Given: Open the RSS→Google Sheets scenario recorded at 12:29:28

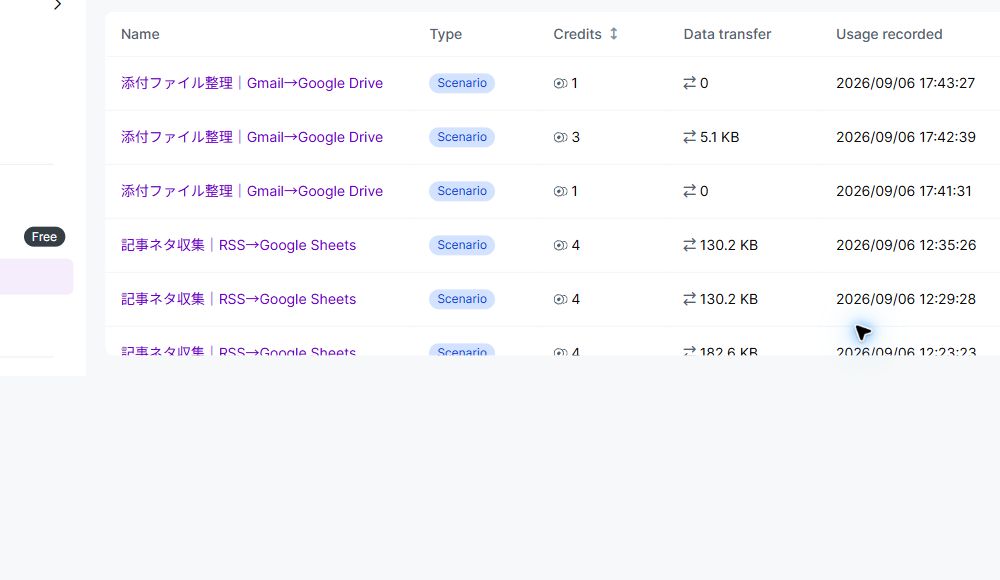Looking at the screenshot, I should click(239, 299).
